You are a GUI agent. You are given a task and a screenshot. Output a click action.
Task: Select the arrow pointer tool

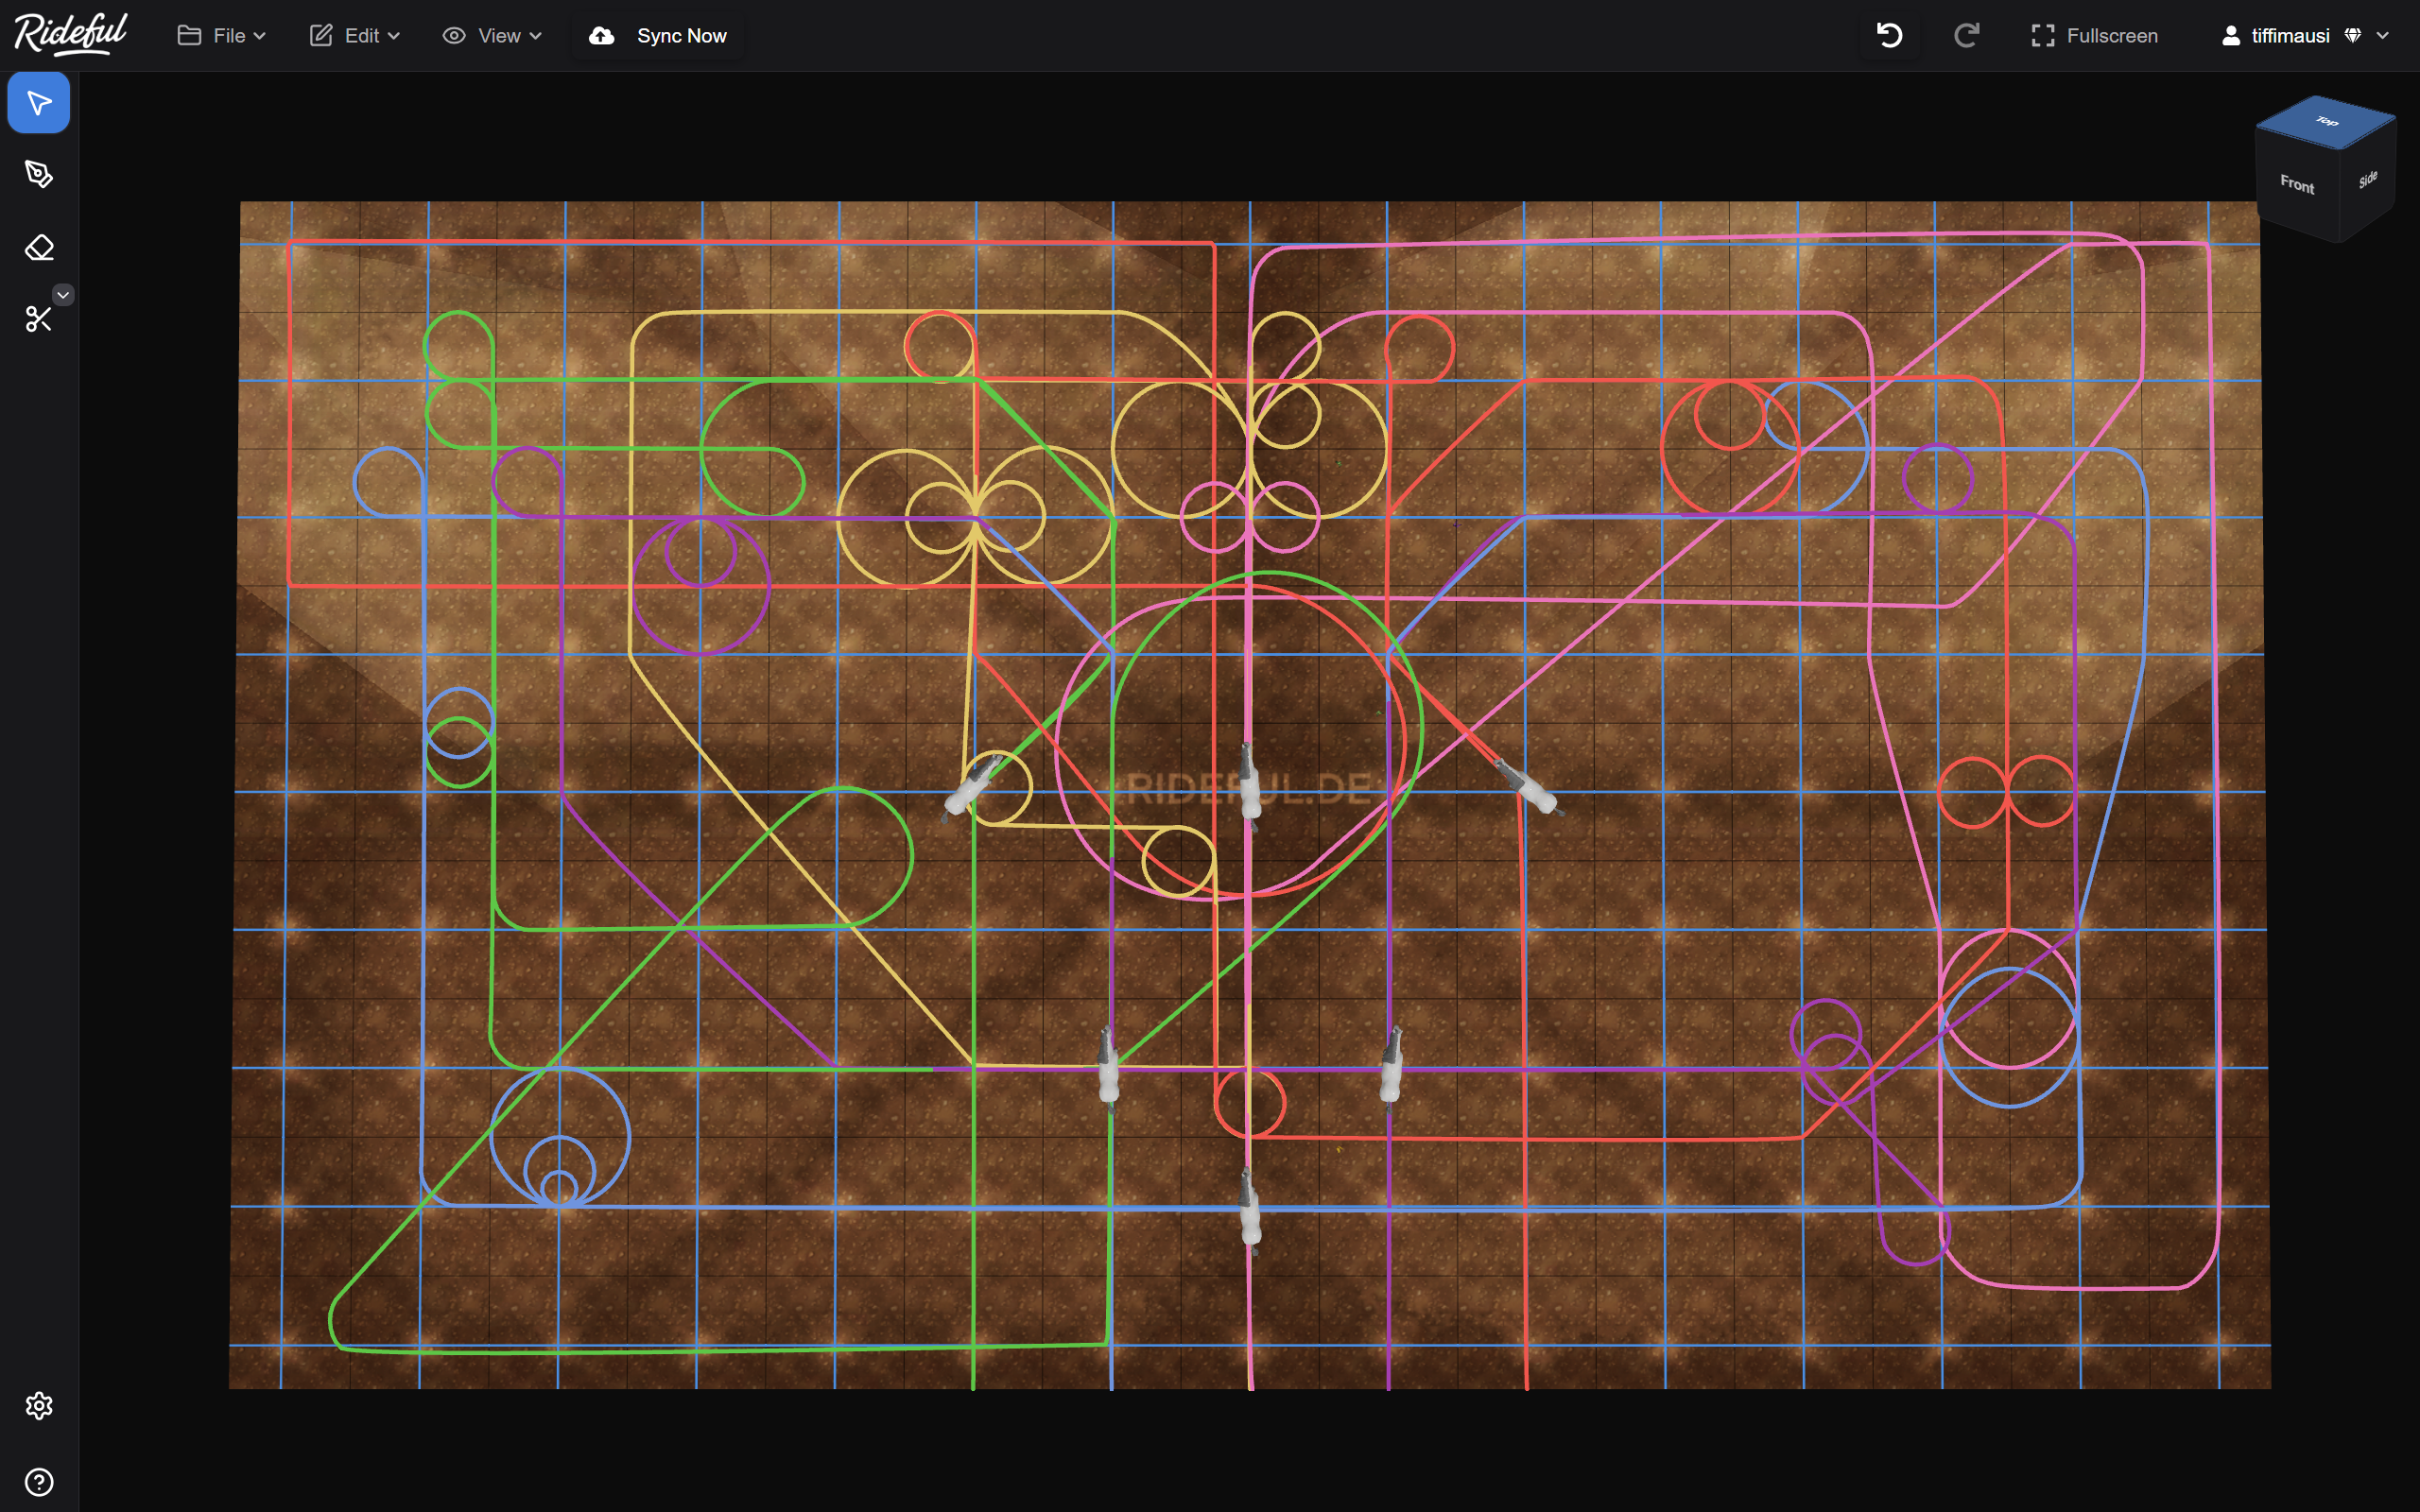pos(39,103)
